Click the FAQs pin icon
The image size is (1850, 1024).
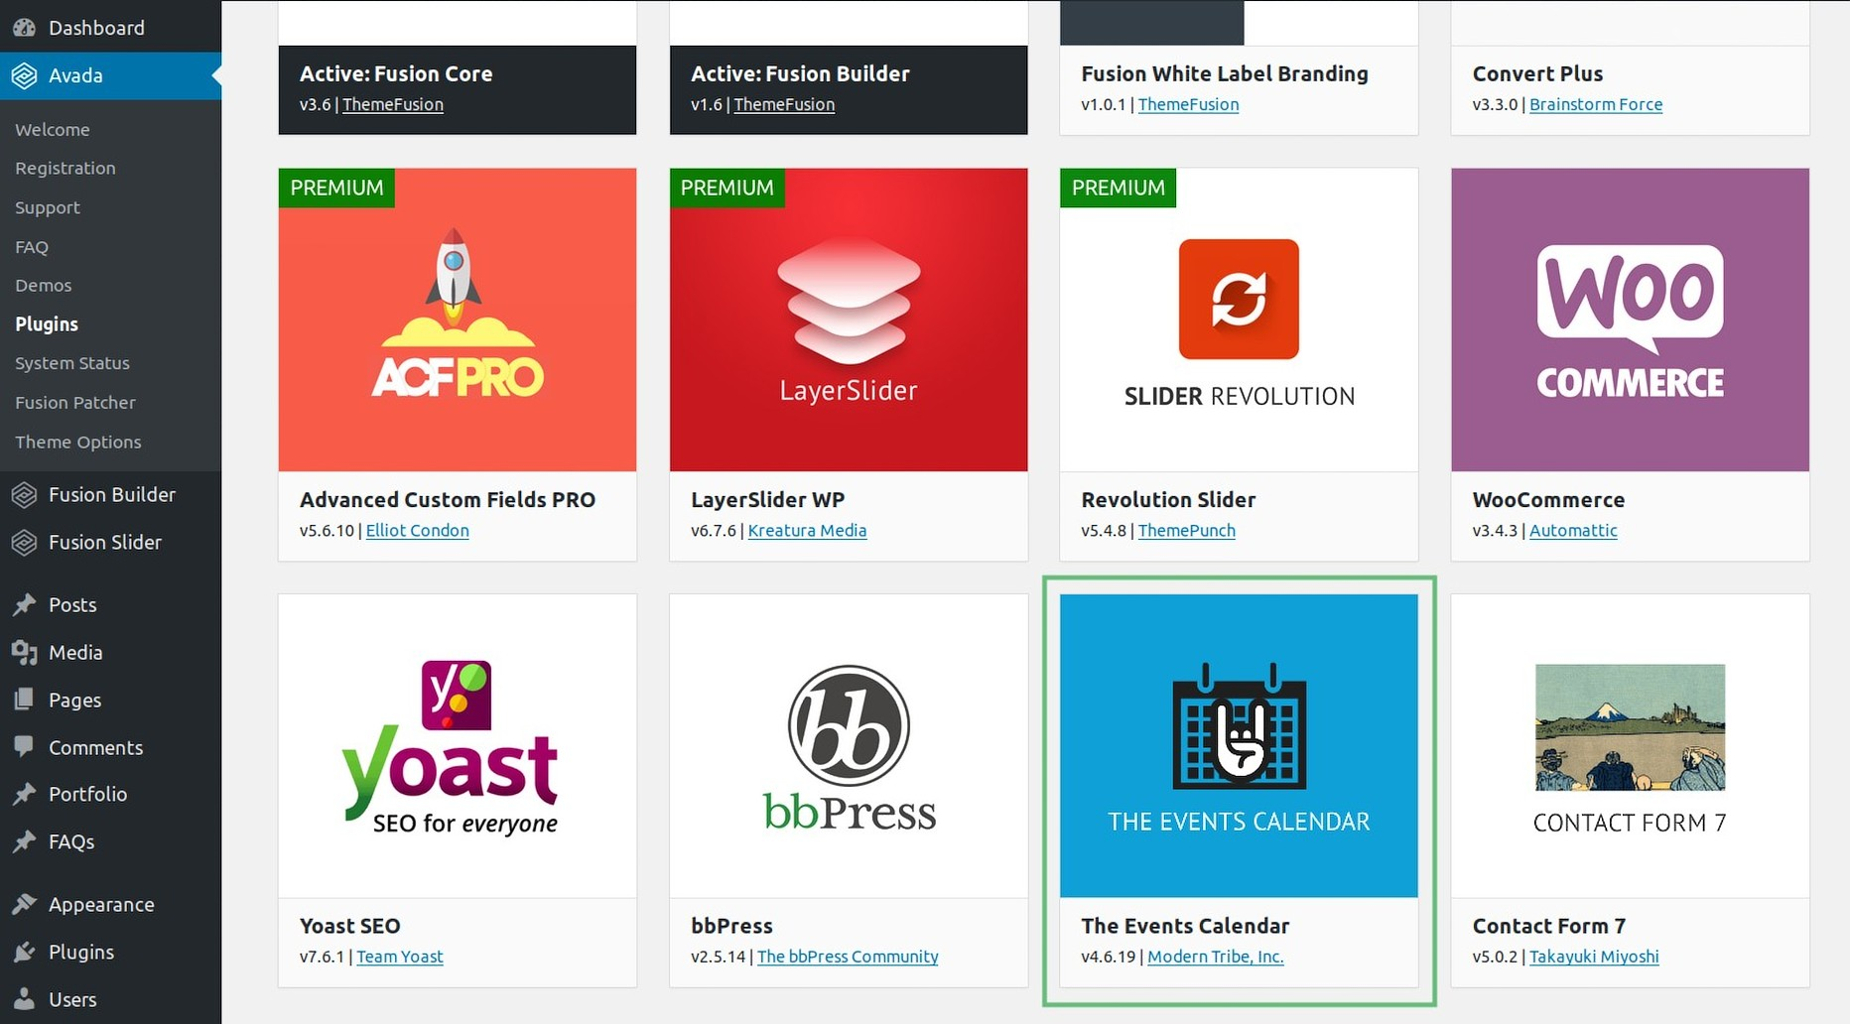coord(24,842)
